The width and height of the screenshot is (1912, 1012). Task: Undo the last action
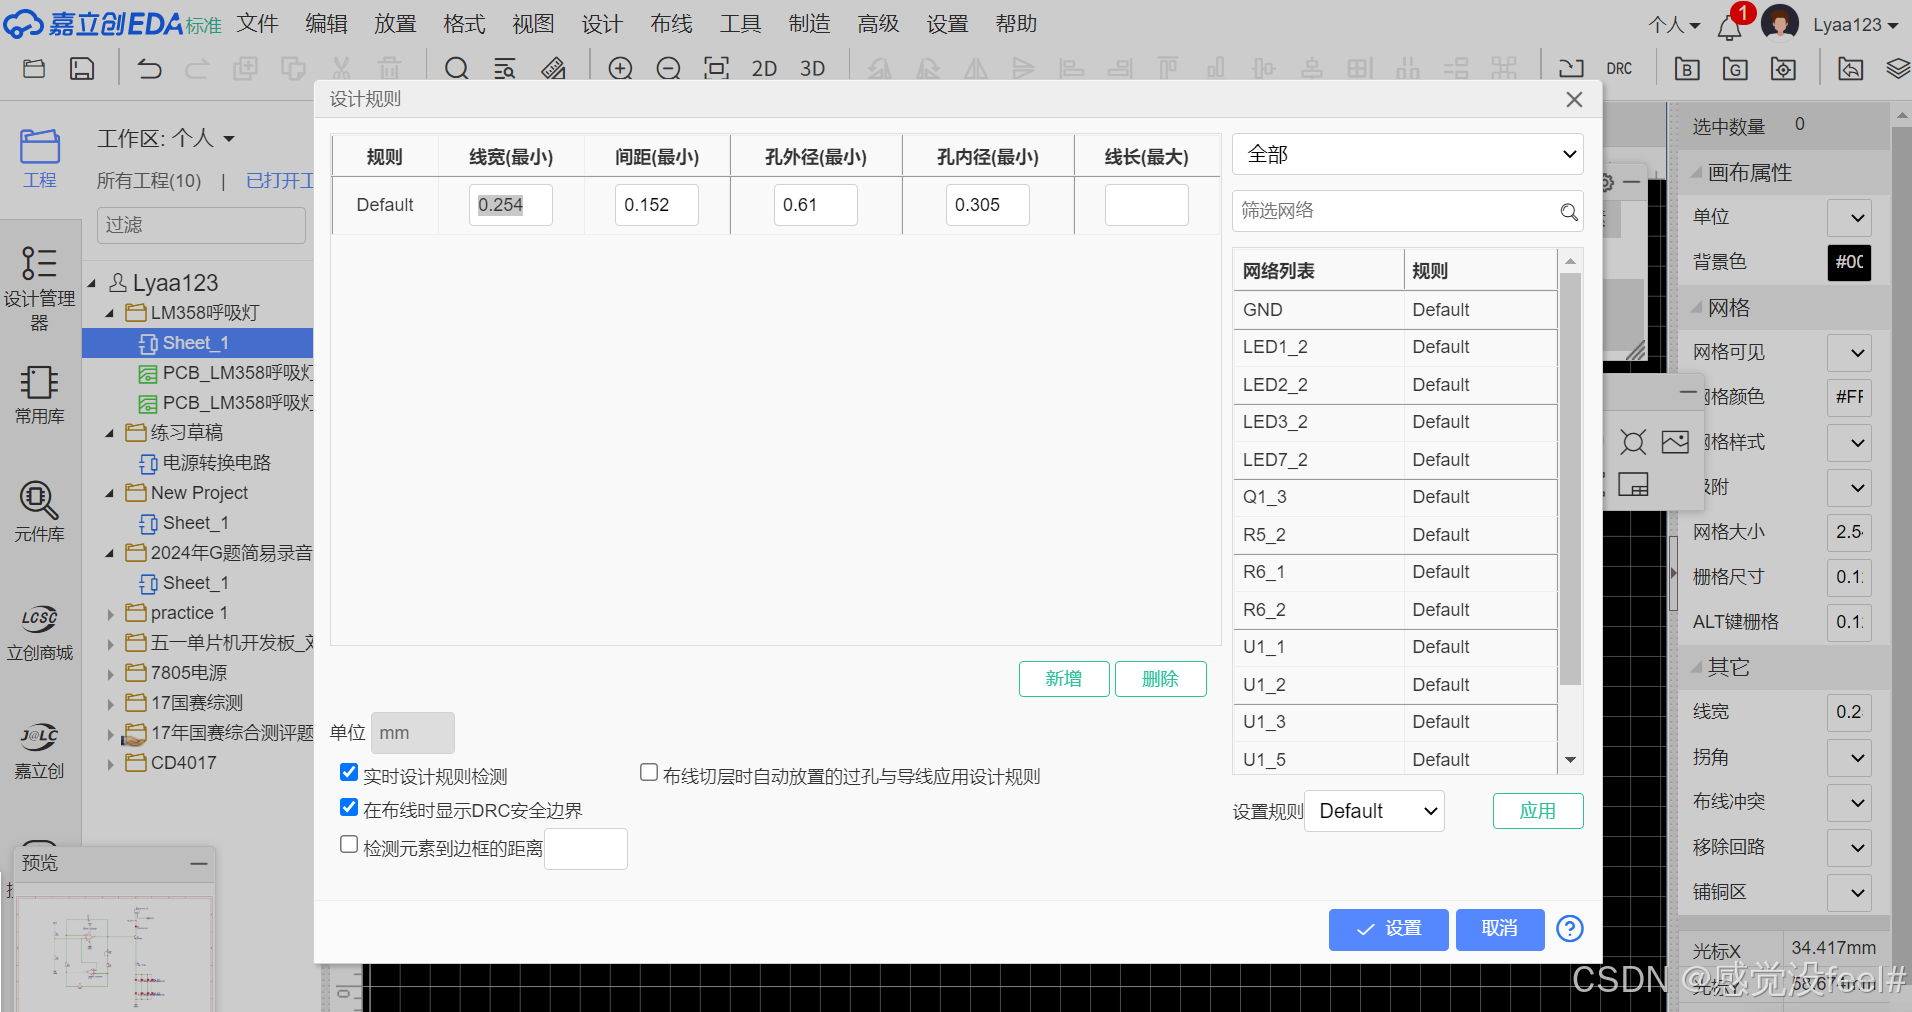pyautogui.click(x=149, y=68)
